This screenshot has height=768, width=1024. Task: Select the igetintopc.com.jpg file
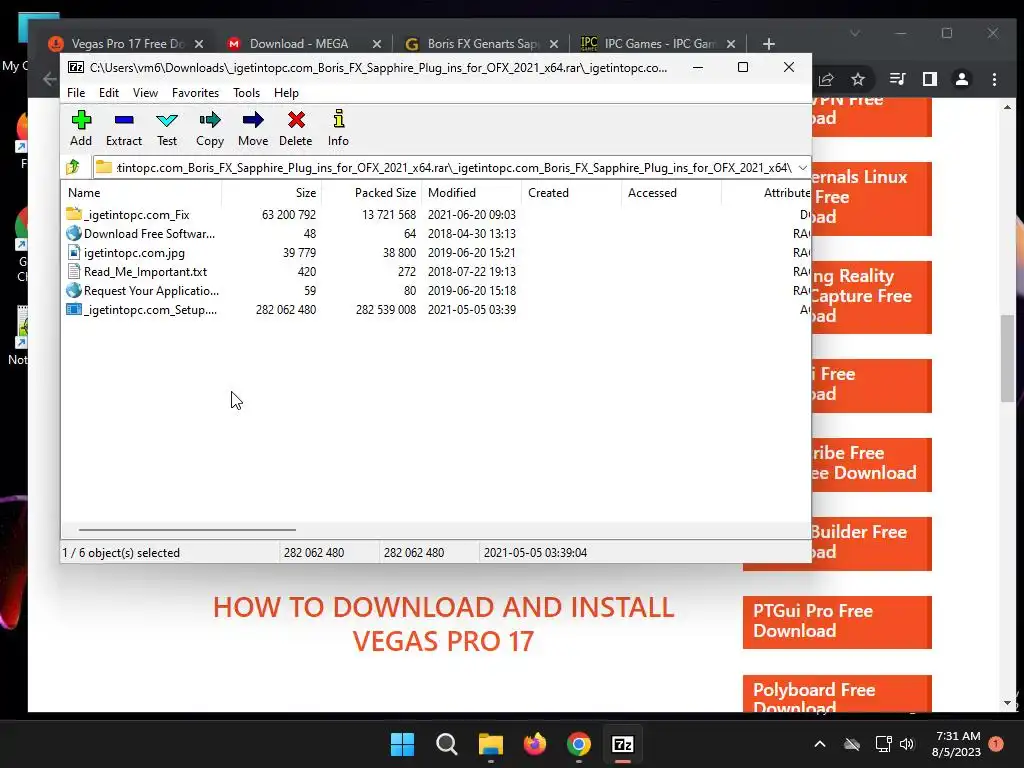pos(125,252)
